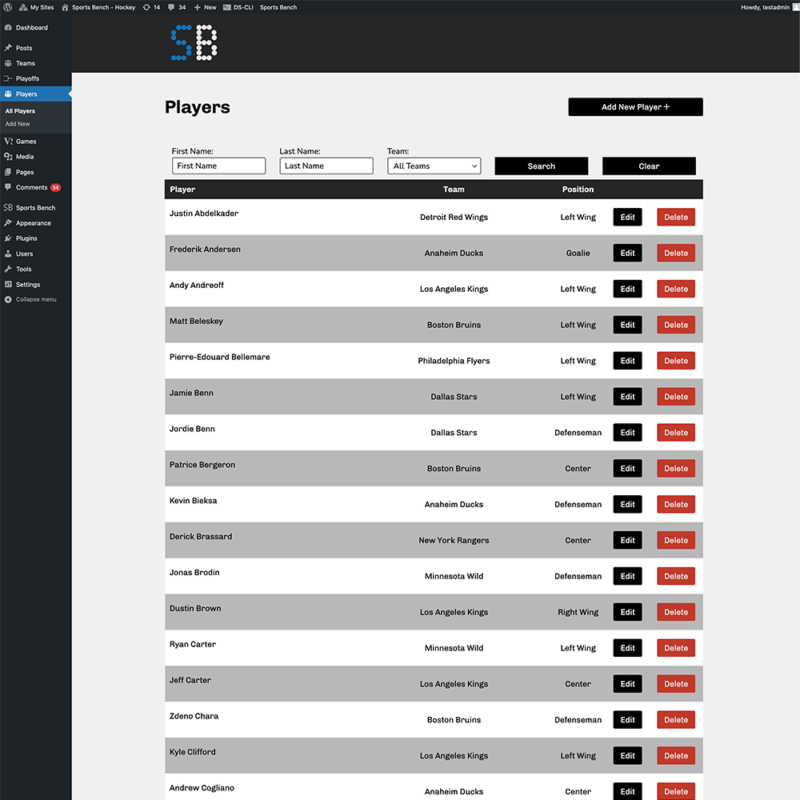Screen dimensions: 800x800
Task: Open the Howdy, testadmin account menu
Action: coord(769,7)
